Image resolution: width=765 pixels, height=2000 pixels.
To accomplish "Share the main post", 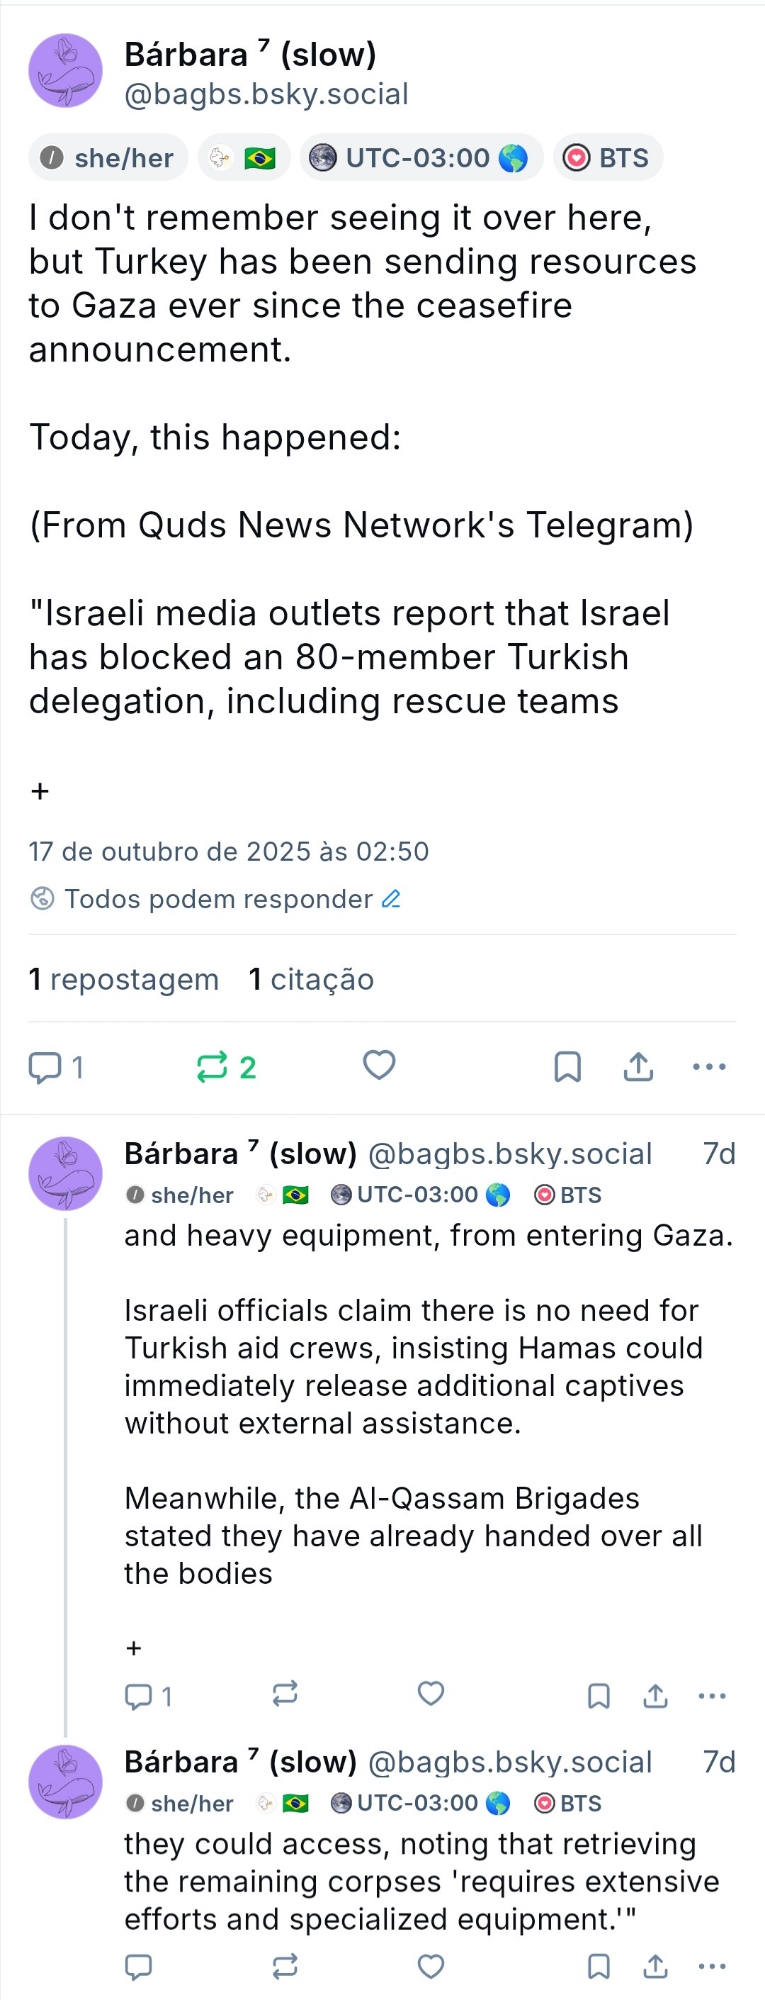I will point(638,1067).
